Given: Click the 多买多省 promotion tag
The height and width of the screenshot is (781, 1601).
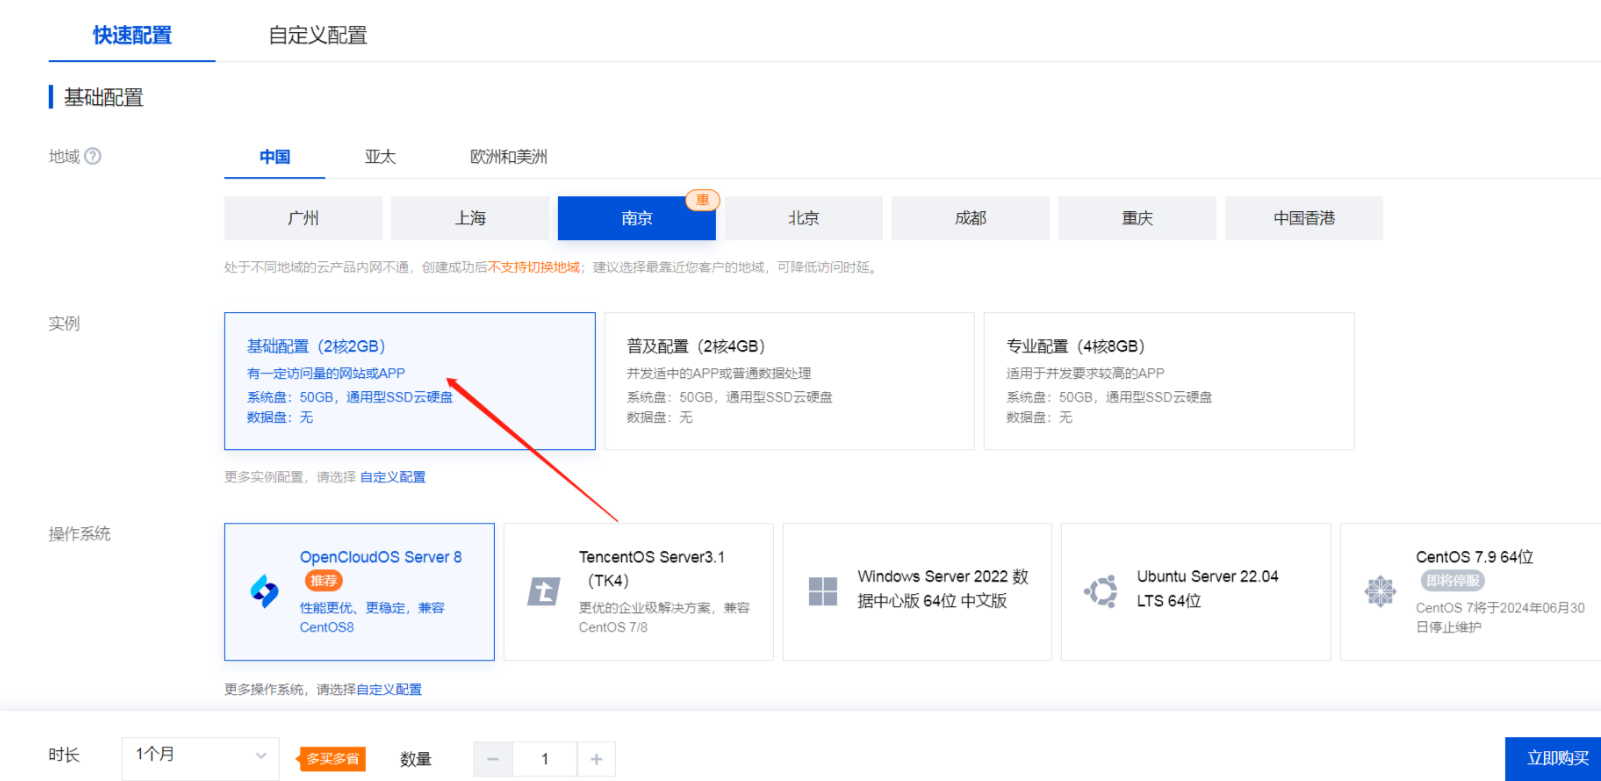Looking at the screenshot, I should click(x=332, y=759).
